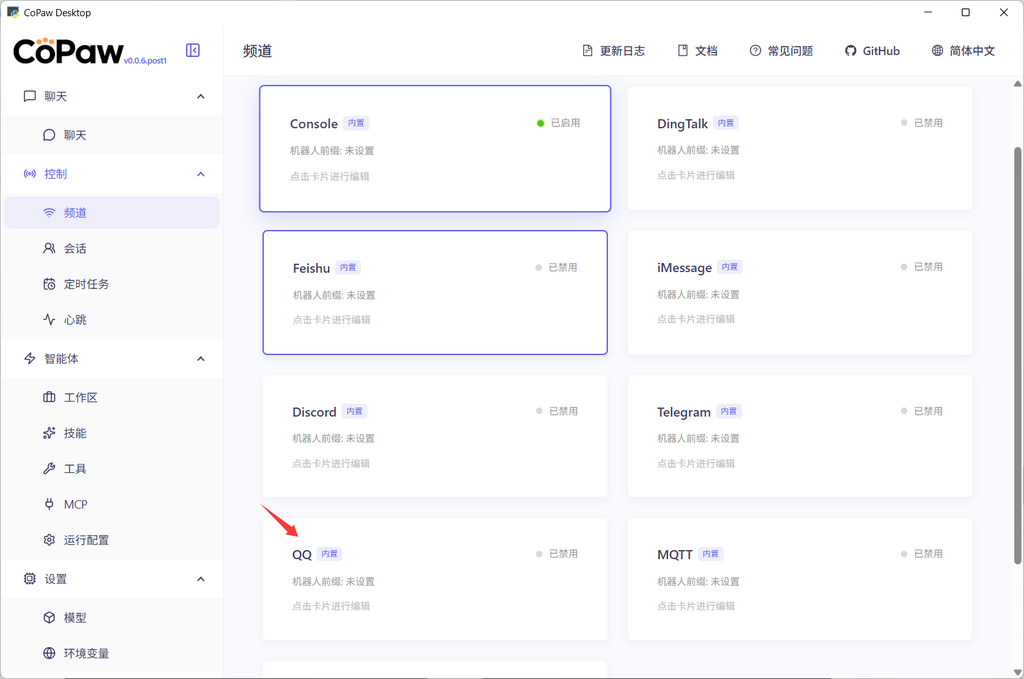
Task: Click the FAQ question mark icon
Action: [x=755, y=51]
